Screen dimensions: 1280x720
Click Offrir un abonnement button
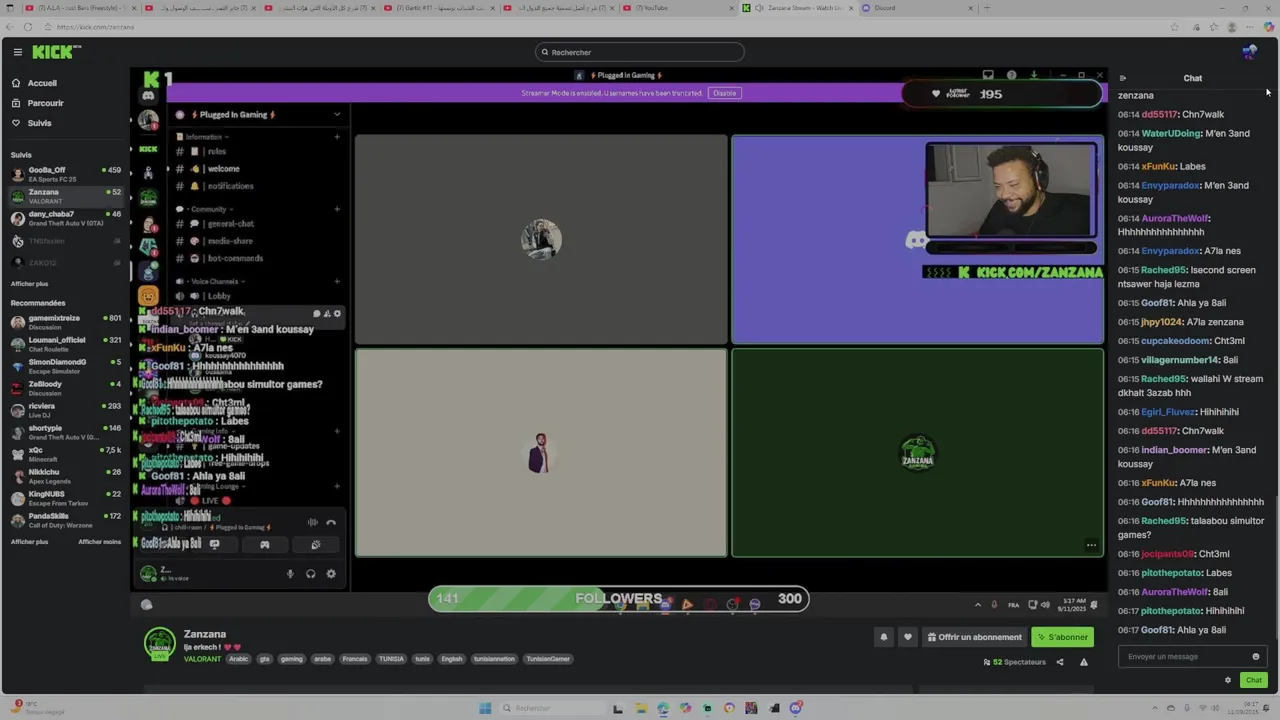pyautogui.click(x=974, y=637)
